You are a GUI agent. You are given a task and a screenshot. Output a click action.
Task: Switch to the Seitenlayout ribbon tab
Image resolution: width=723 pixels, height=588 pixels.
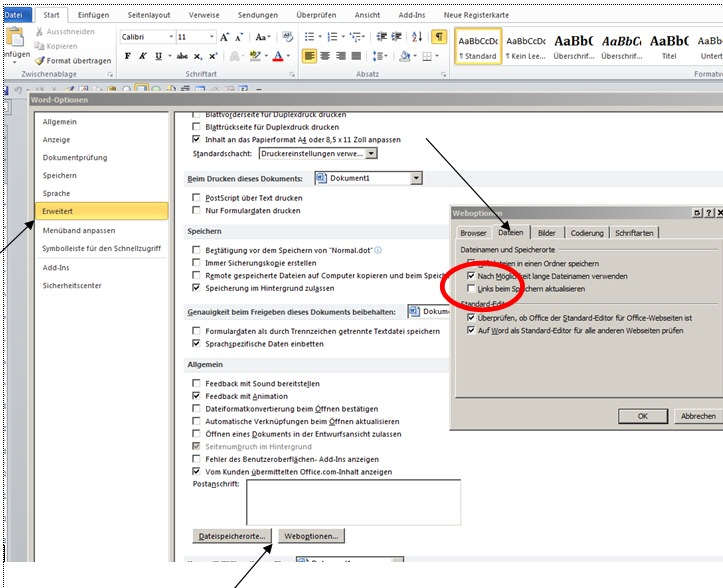[x=149, y=15]
